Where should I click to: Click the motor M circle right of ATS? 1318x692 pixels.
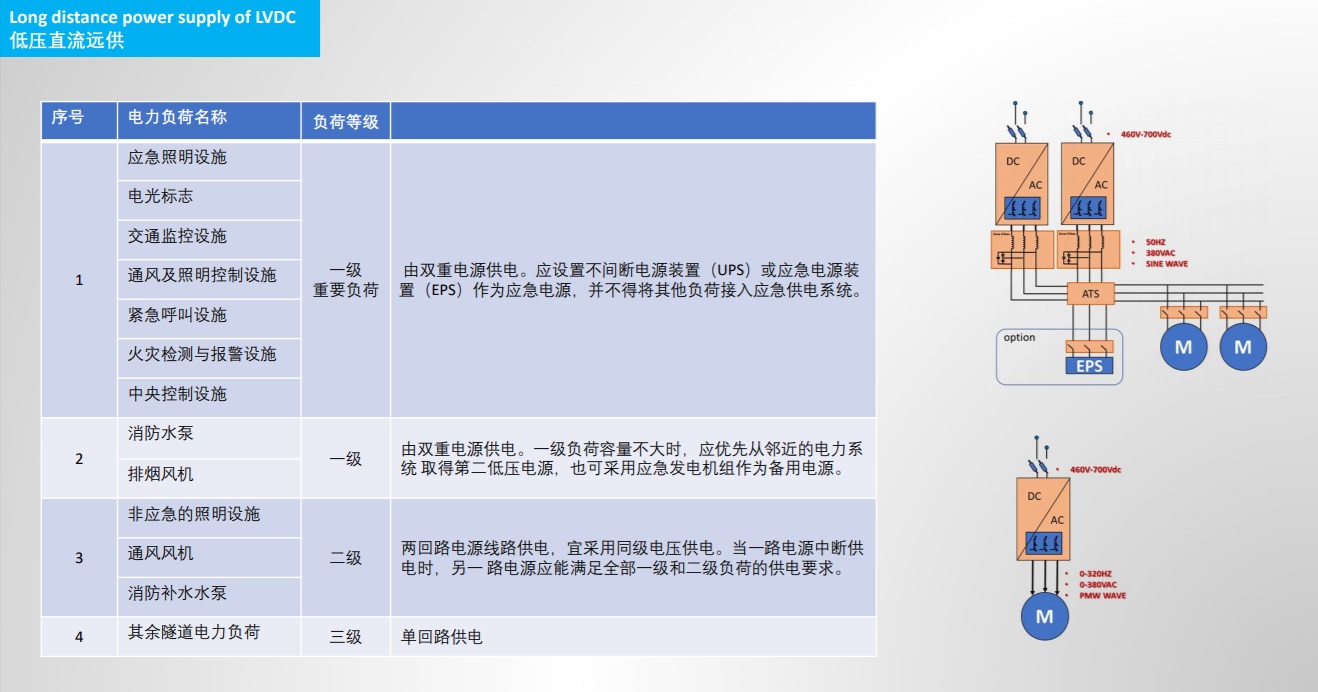1183,347
